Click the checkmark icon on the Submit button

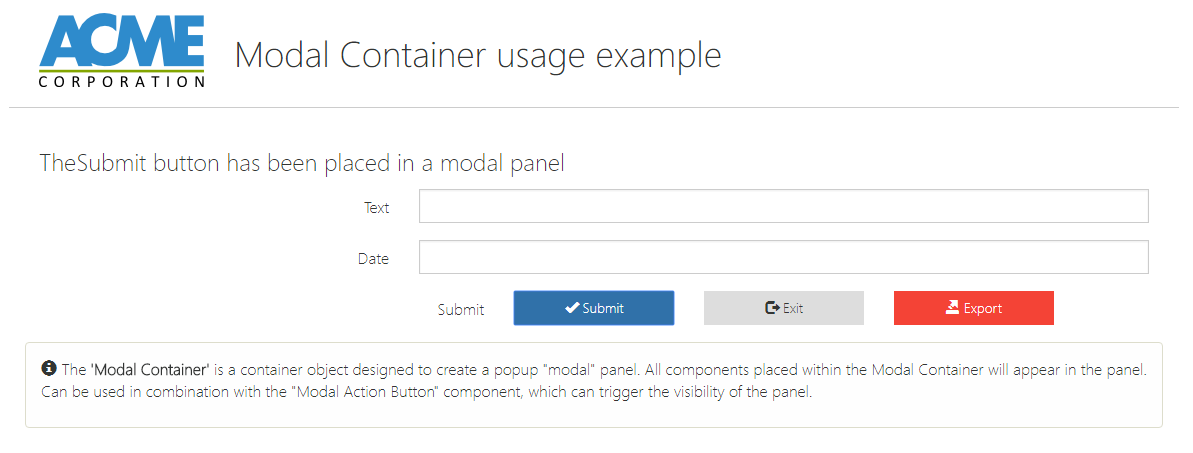tap(572, 308)
